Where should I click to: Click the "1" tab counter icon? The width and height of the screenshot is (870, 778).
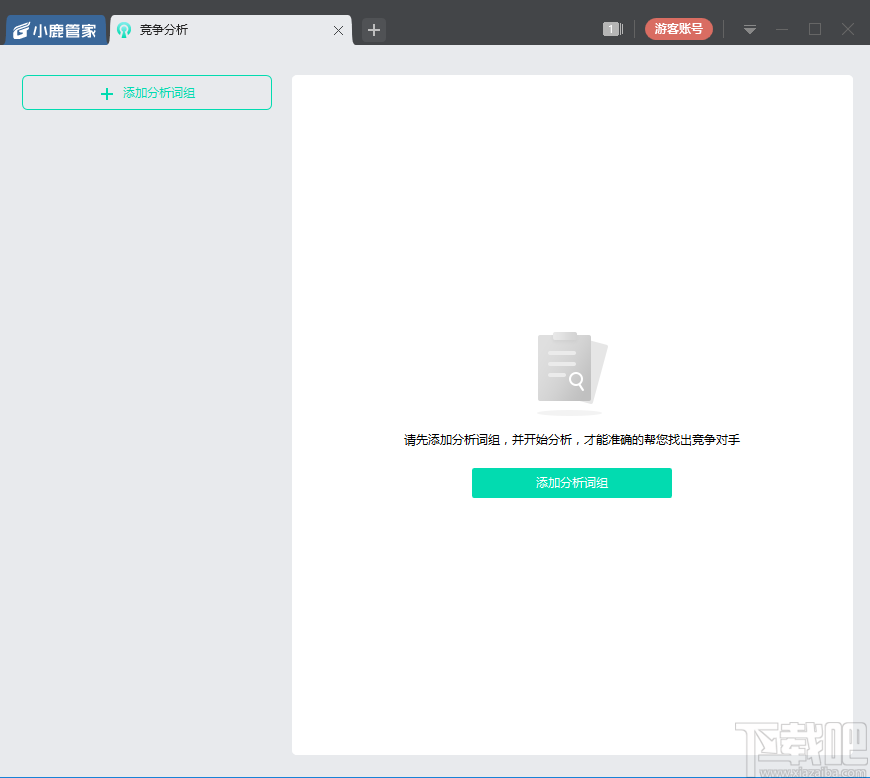(x=611, y=29)
